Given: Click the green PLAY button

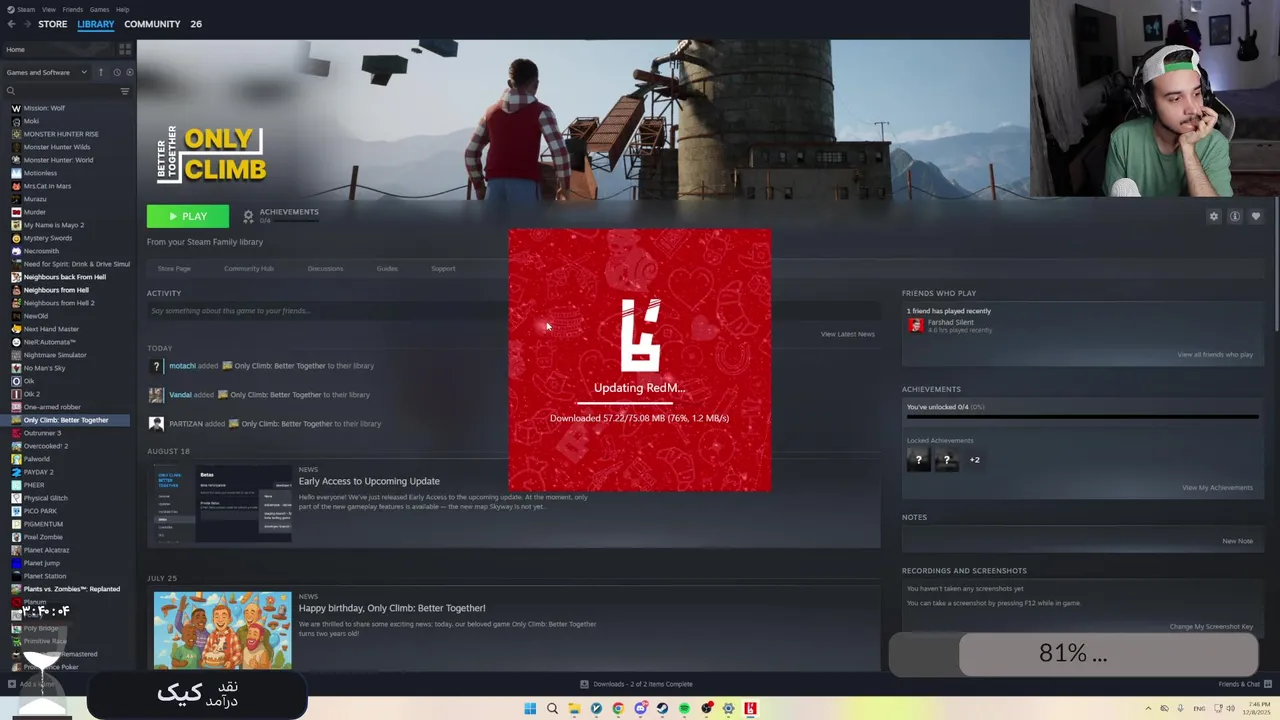Looking at the screenshot, I should [x=188, y=216].
